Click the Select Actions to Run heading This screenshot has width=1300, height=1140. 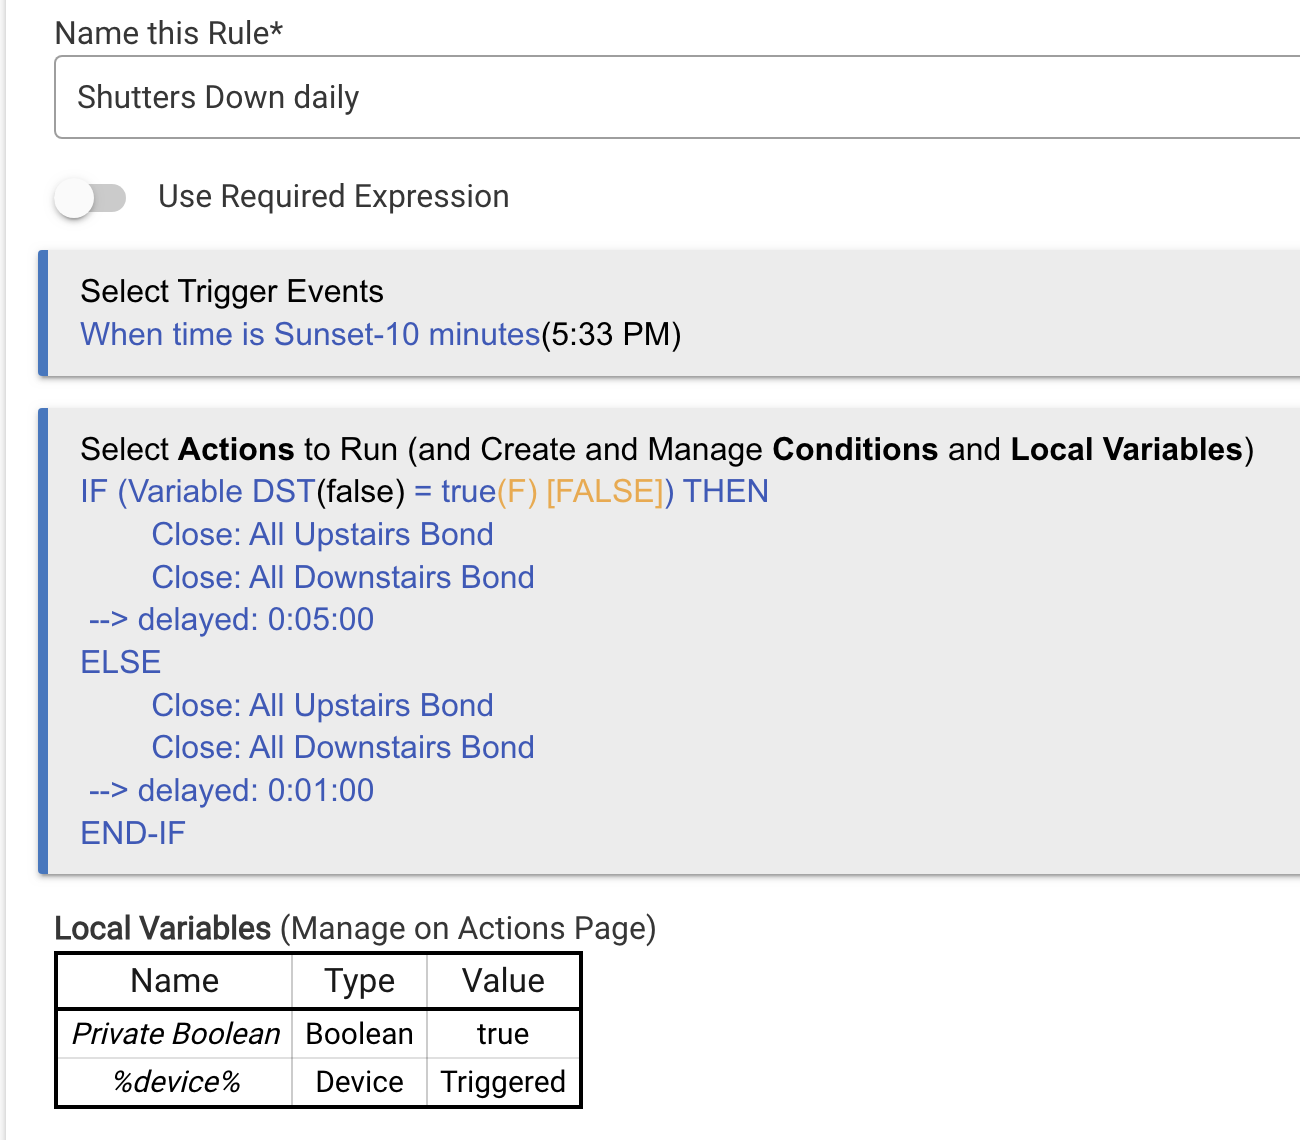coord(667,449)
